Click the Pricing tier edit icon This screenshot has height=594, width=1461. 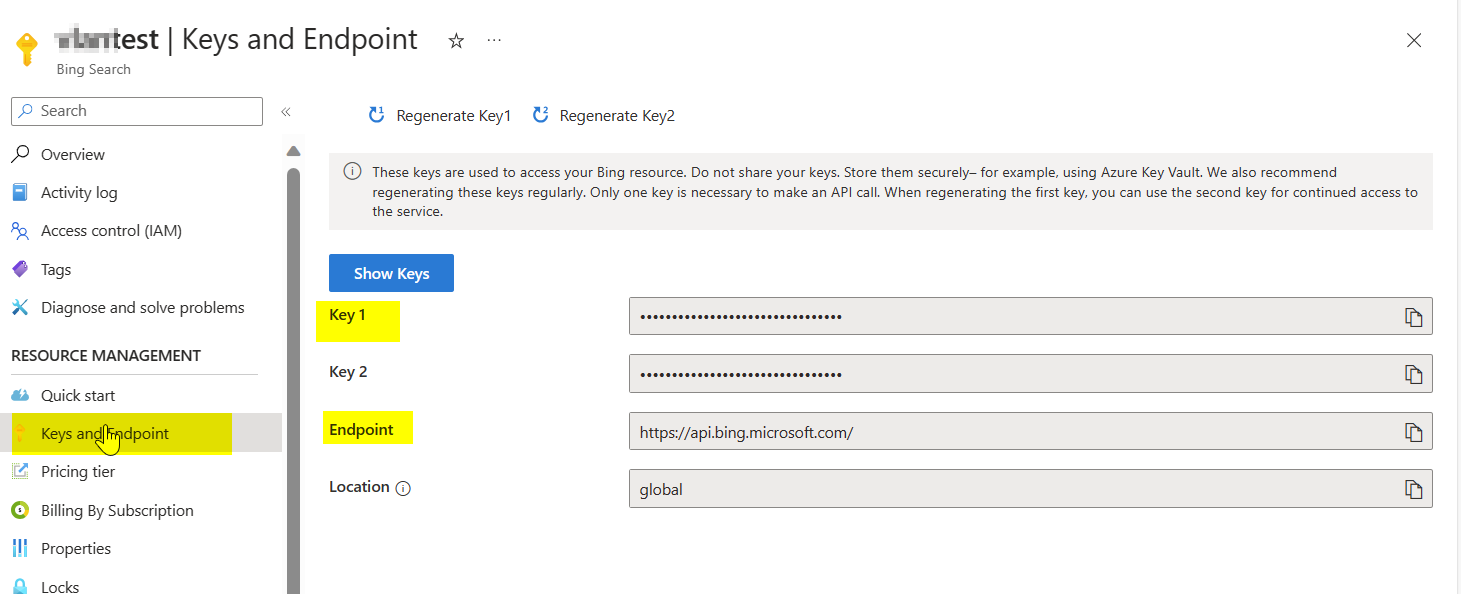[x=20, y=472]
